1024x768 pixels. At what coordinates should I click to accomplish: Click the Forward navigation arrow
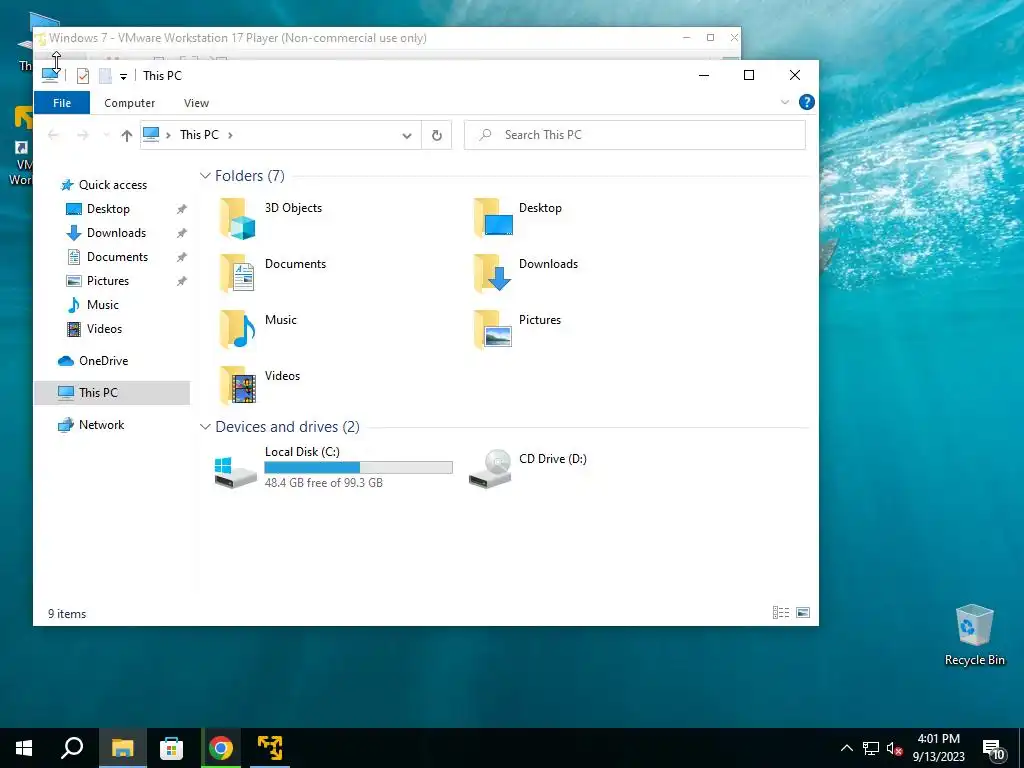coord(82,135)
